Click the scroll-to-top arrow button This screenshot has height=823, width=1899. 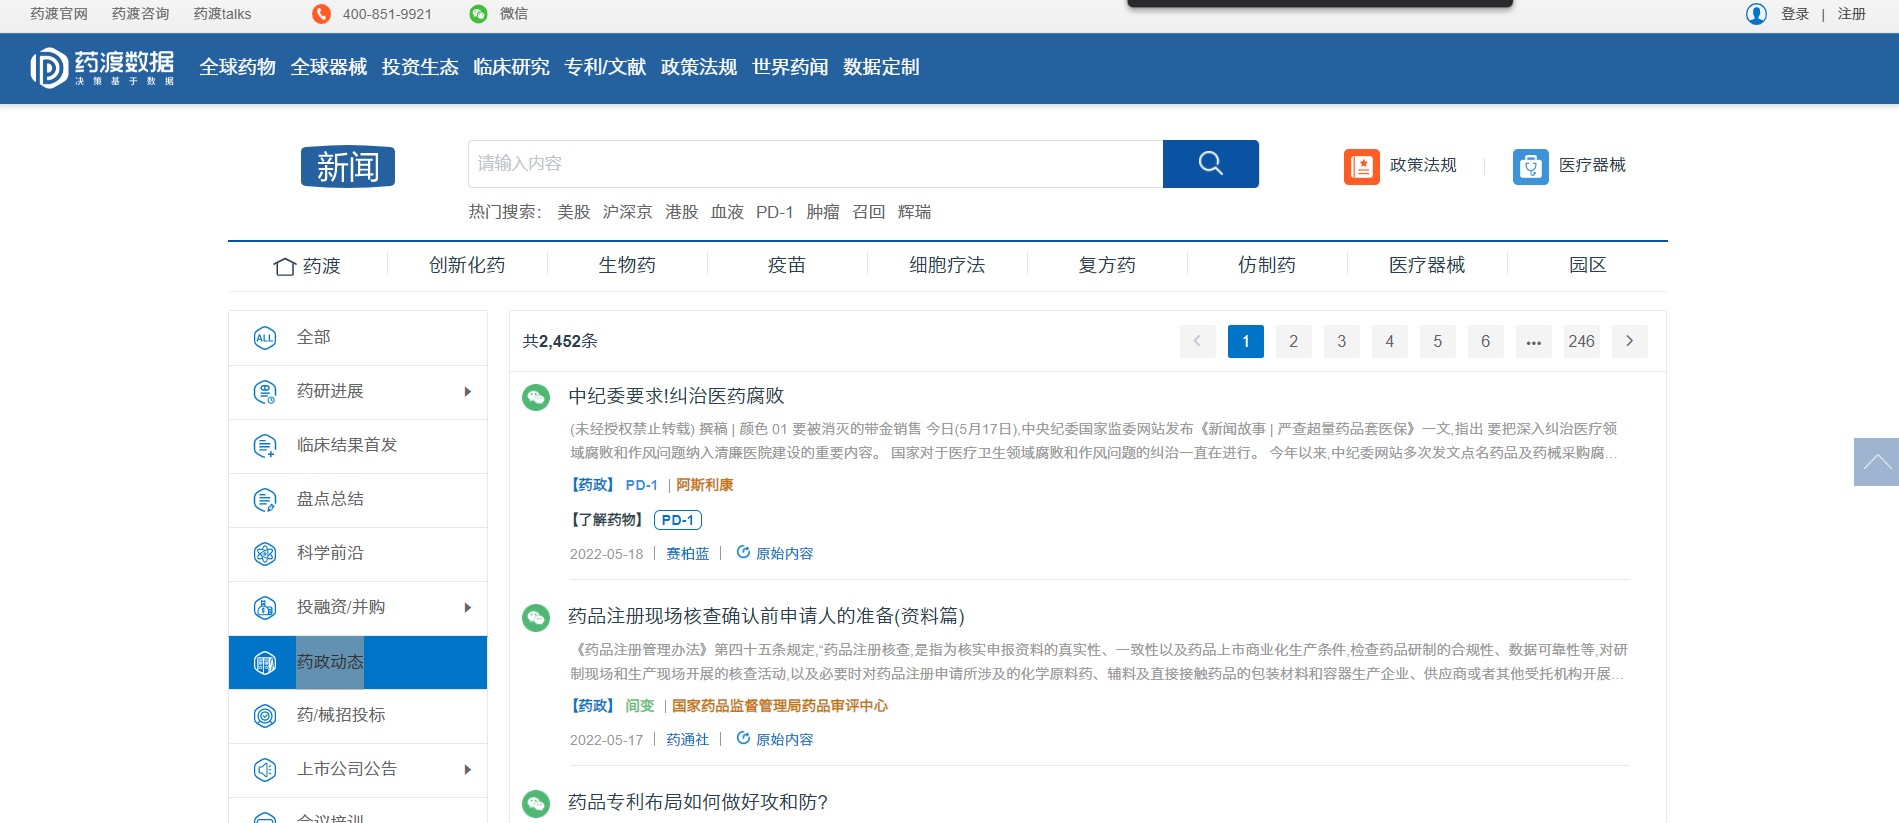[1876, 462]
